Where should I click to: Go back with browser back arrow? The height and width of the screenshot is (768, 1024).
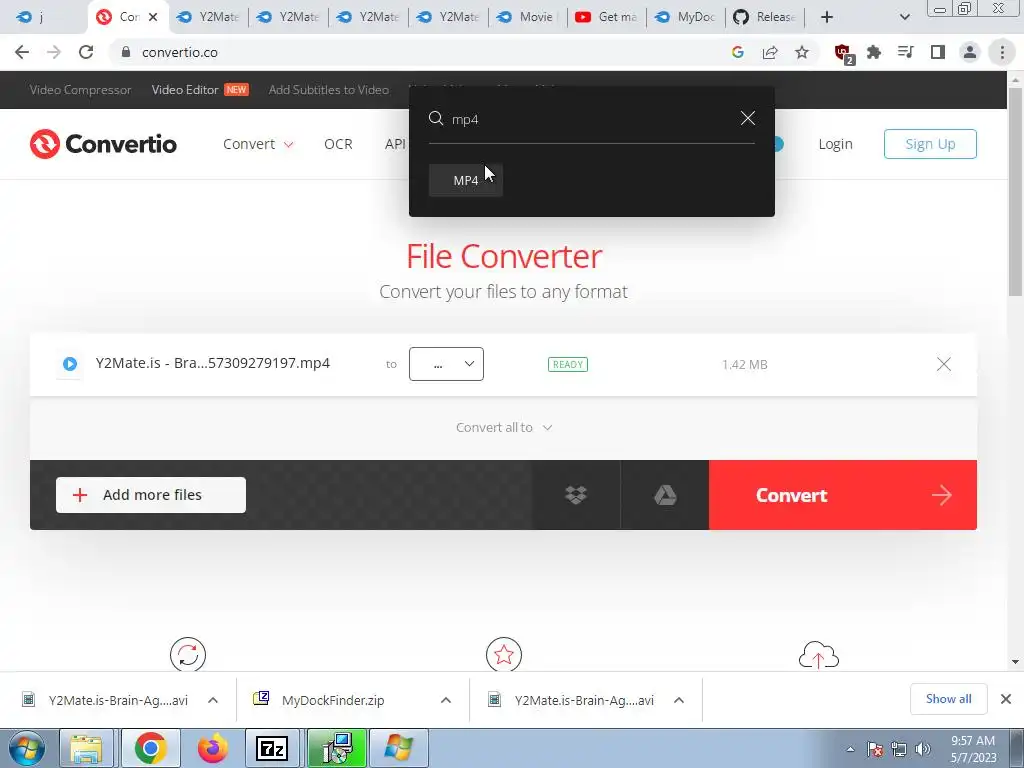click(22, 52)
